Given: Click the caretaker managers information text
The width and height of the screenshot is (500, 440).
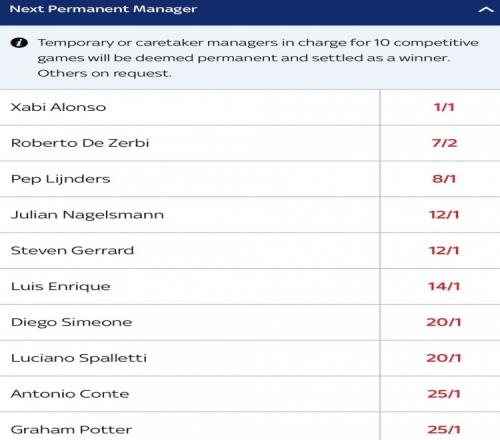Looking at the screenshot, I should pos(258,58).
